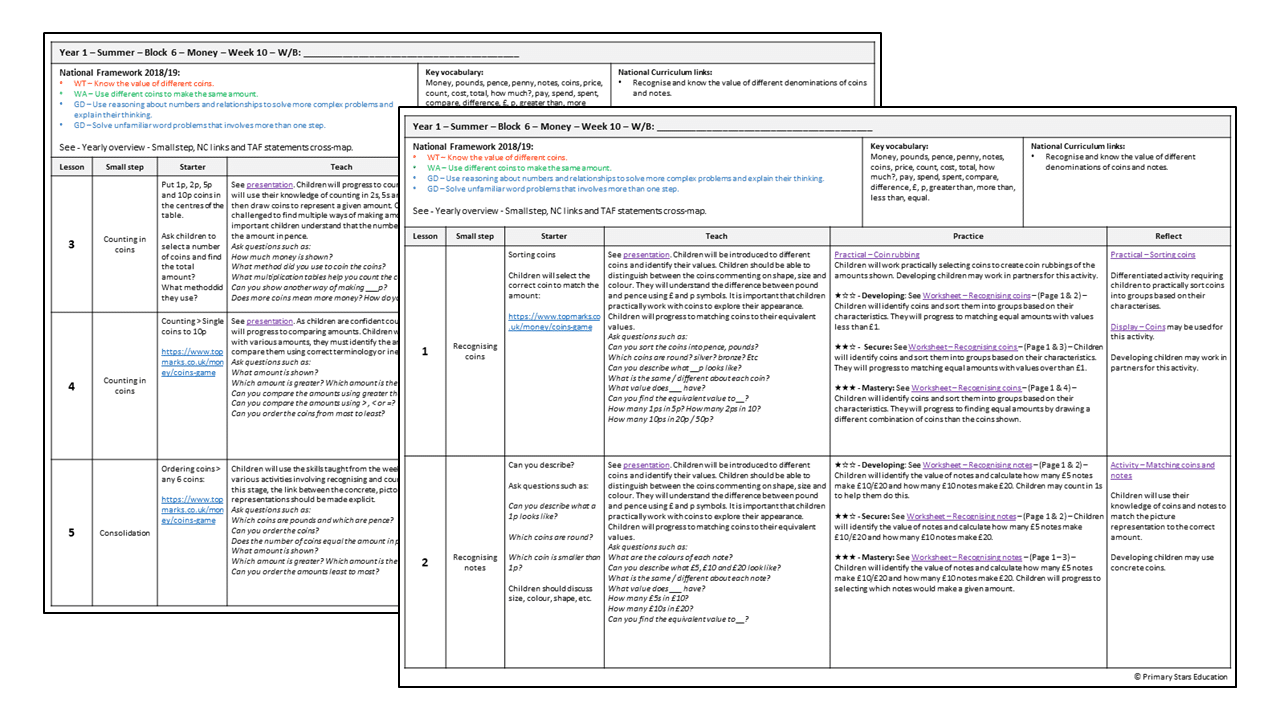Open Worksheet – Recognising coins in Developing row
This screenshot has width=1280, height=720.
click(976, 296)
